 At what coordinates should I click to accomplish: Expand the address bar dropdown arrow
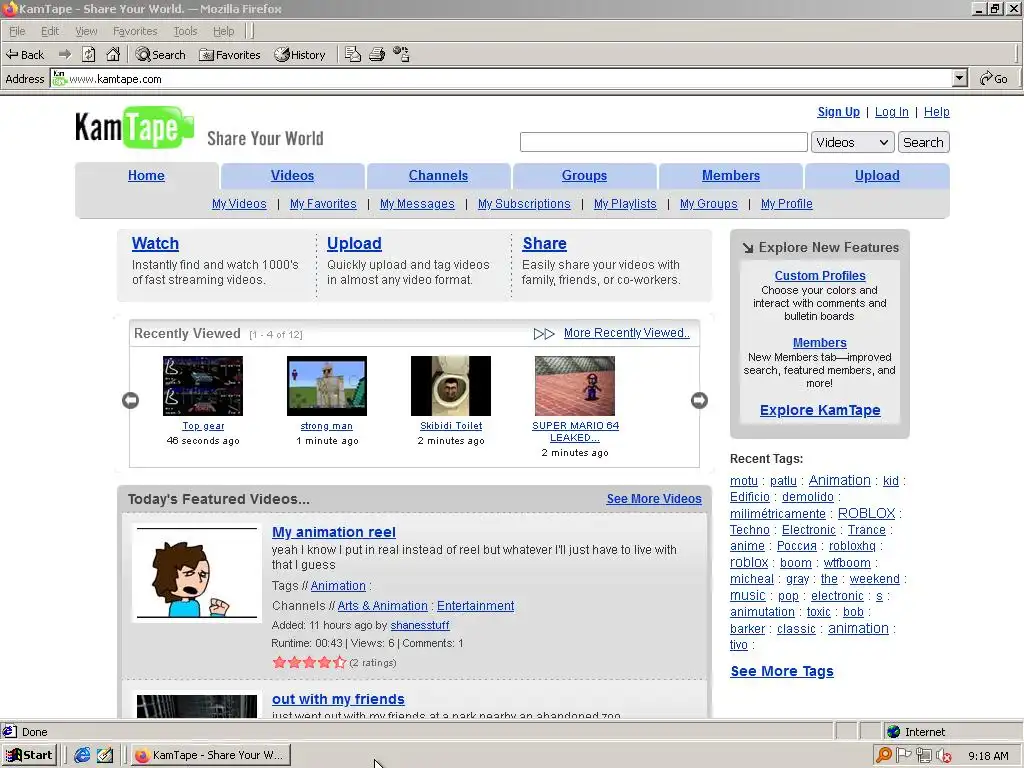959,78
